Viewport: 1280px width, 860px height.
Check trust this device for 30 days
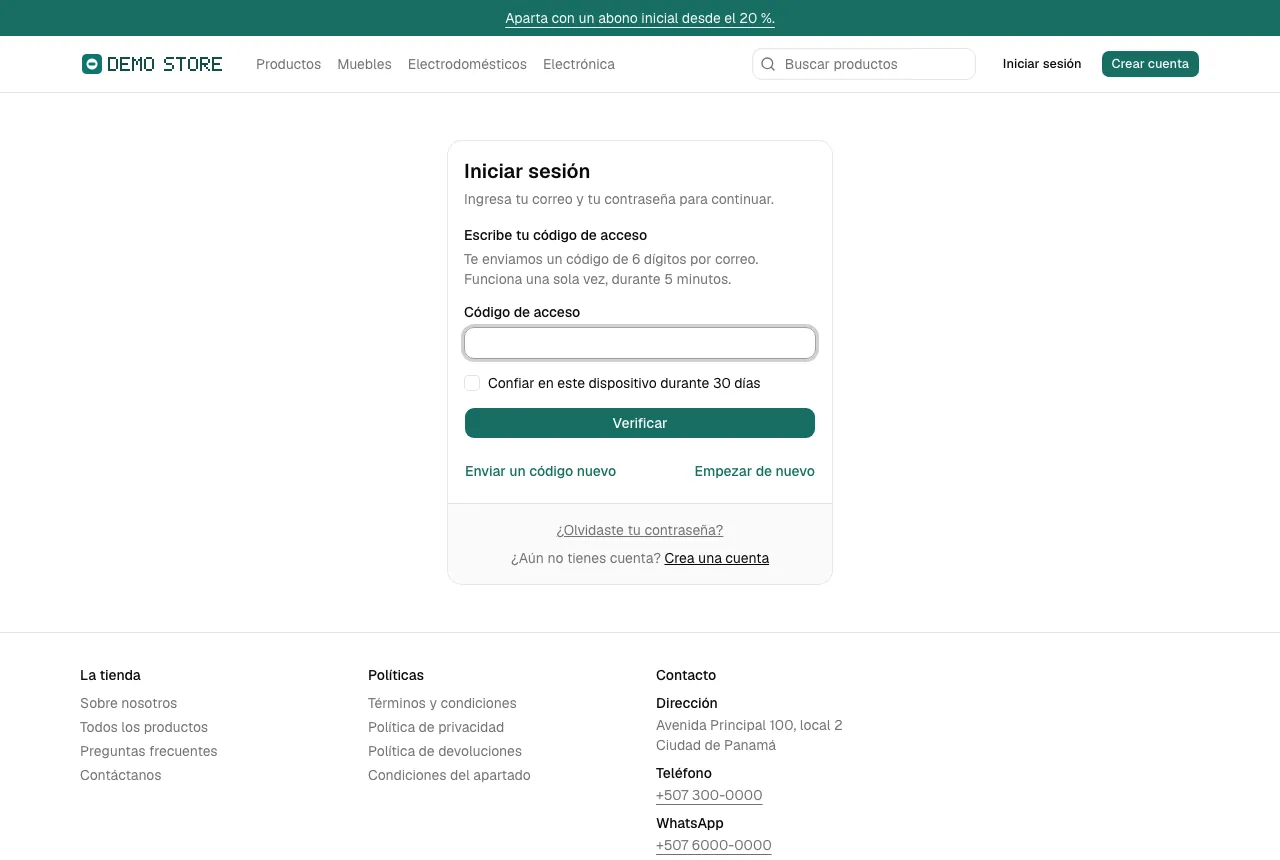tap(472, 383)
